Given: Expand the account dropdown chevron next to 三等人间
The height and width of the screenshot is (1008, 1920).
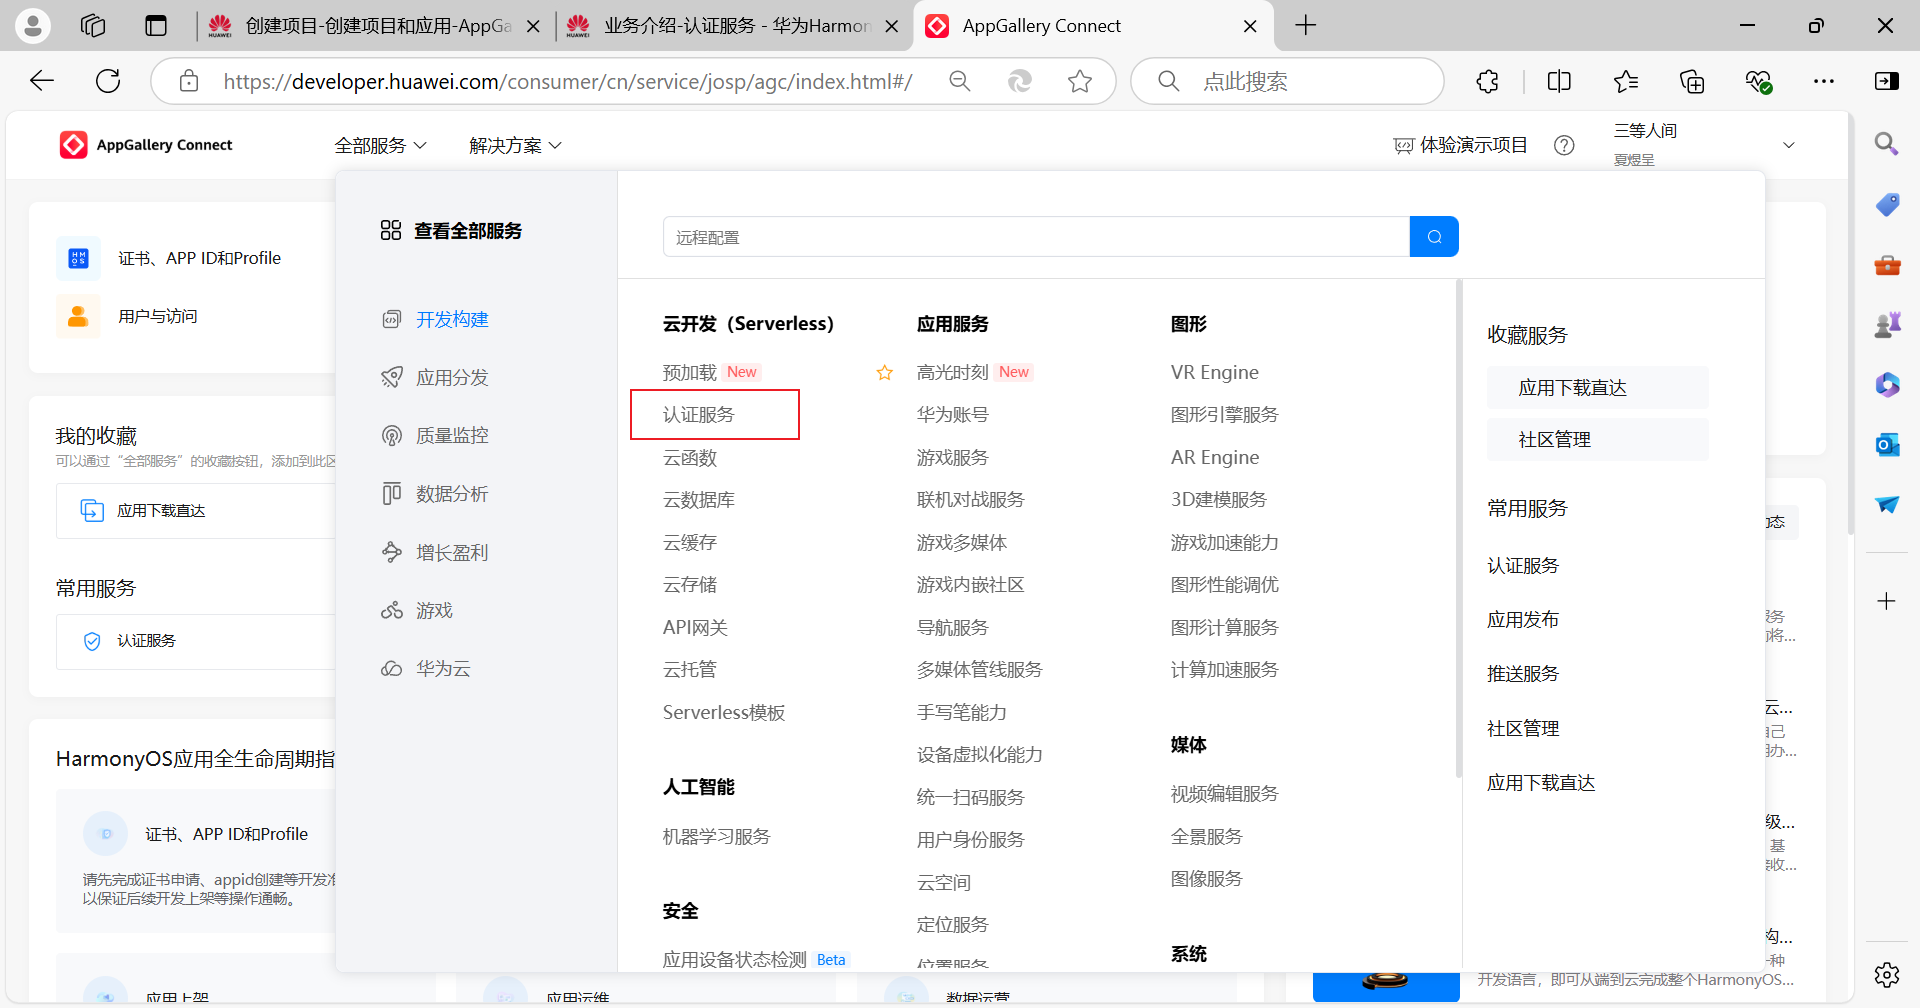Looking at the screenshot, I should [1789, 146].
